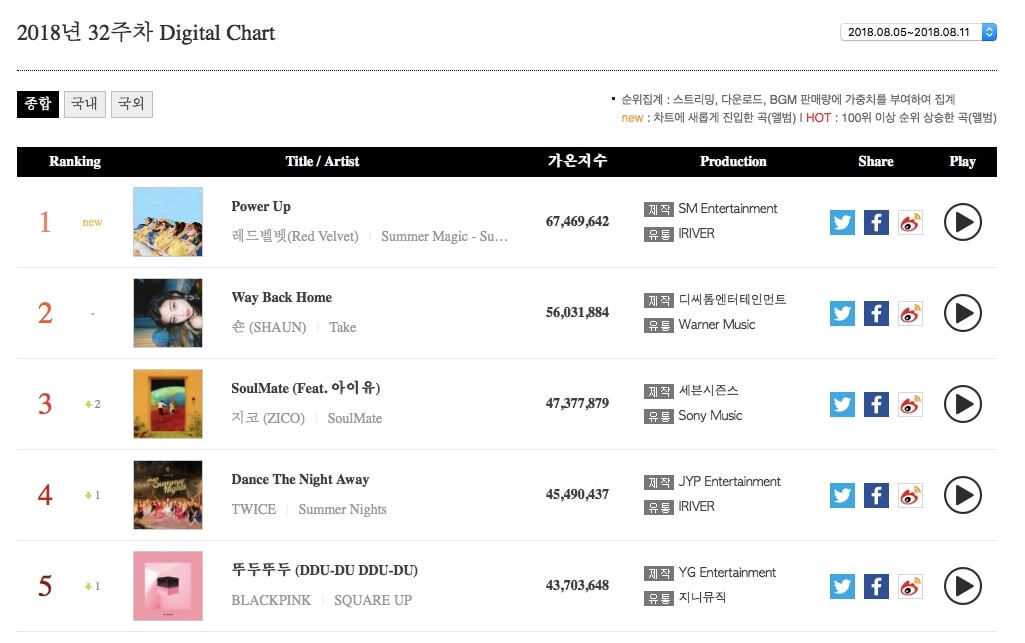Click the TWICE artist name link

(x=253, y=509)
